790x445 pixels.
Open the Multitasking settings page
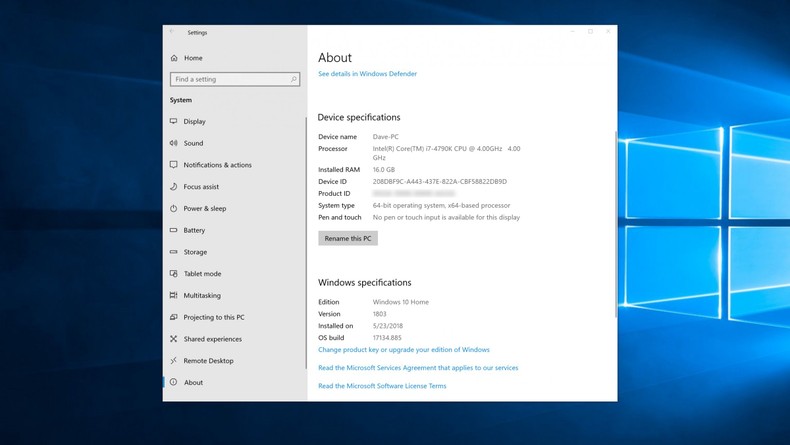pos(202,296)
